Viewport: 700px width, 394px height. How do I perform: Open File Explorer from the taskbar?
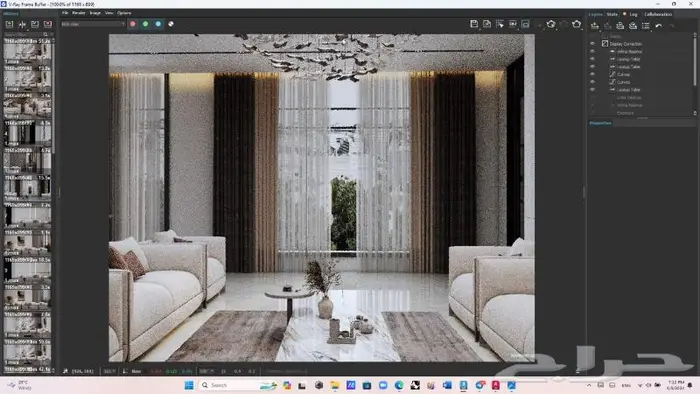(335, 385)
